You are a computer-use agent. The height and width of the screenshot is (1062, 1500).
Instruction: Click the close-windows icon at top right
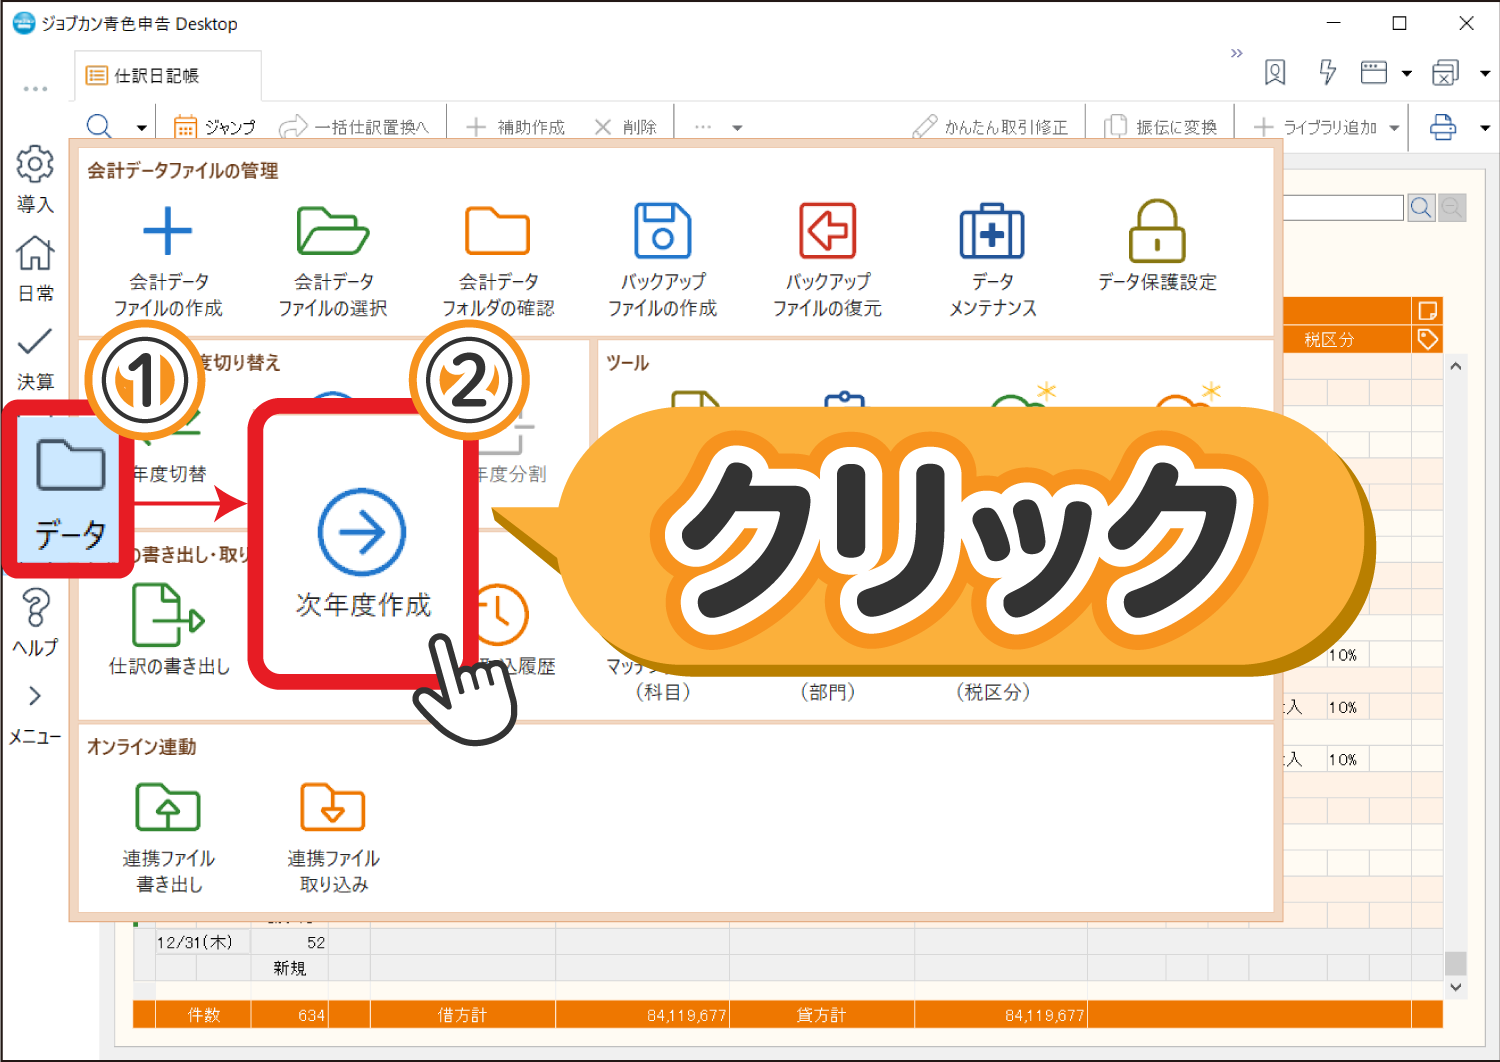1446,72
